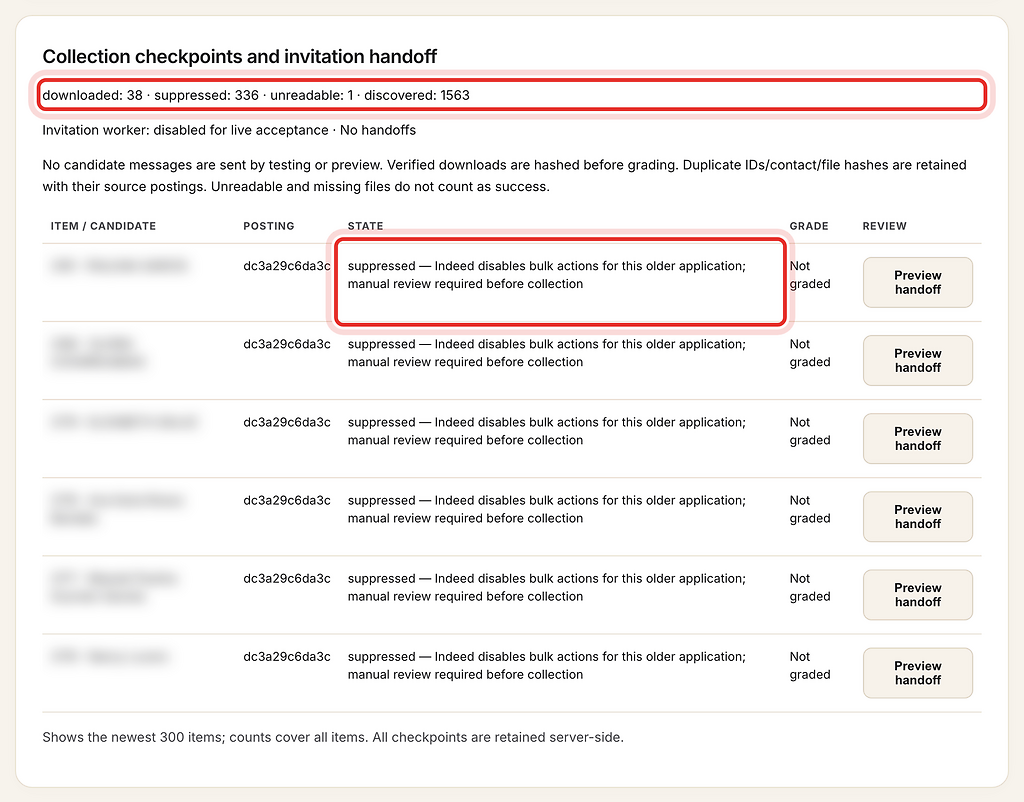Viewport: 1024px width, 802px height.
Task: Click the fourth row's Preview handoff button
Action: click(918, 517)
